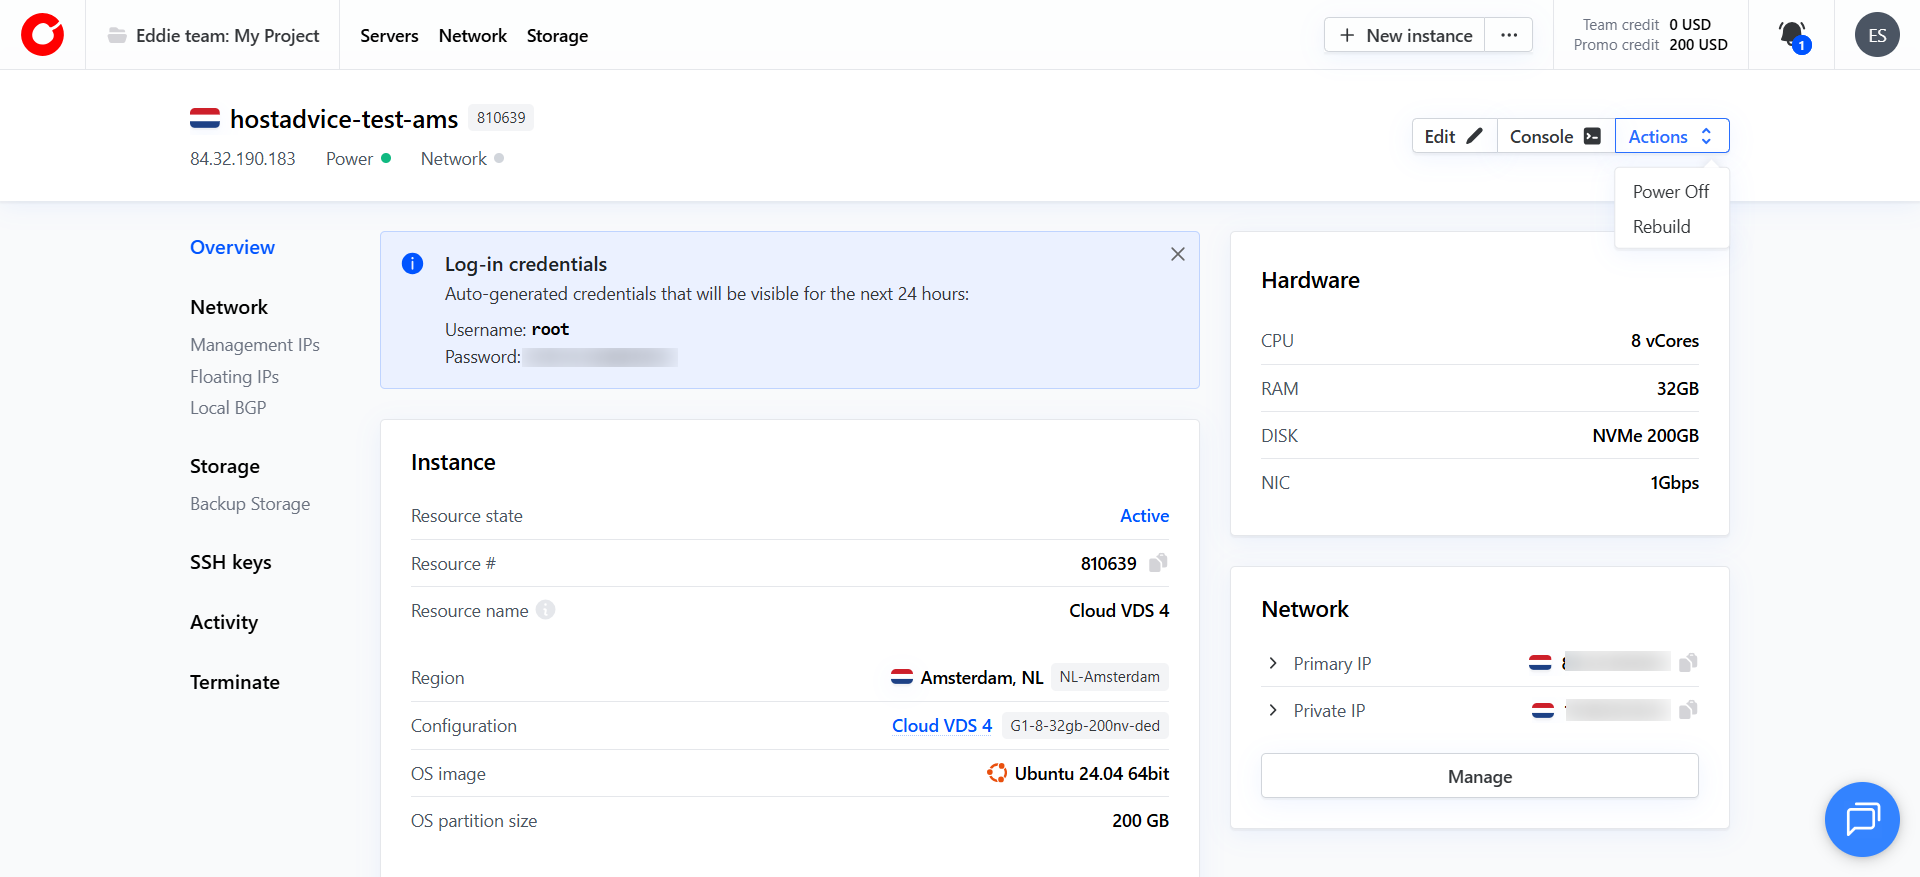
Task: Open the live chat bubble
Action: [x=1862, y=819]
